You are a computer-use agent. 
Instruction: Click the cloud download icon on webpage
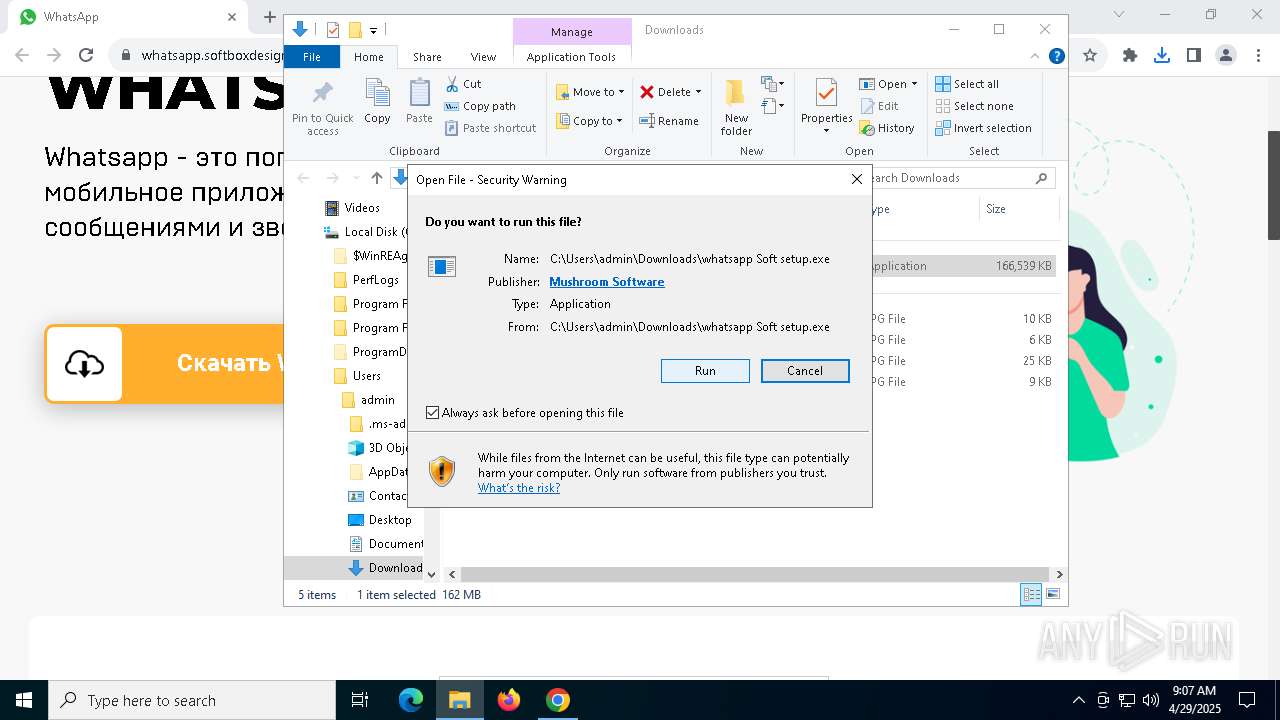point(84,364)
